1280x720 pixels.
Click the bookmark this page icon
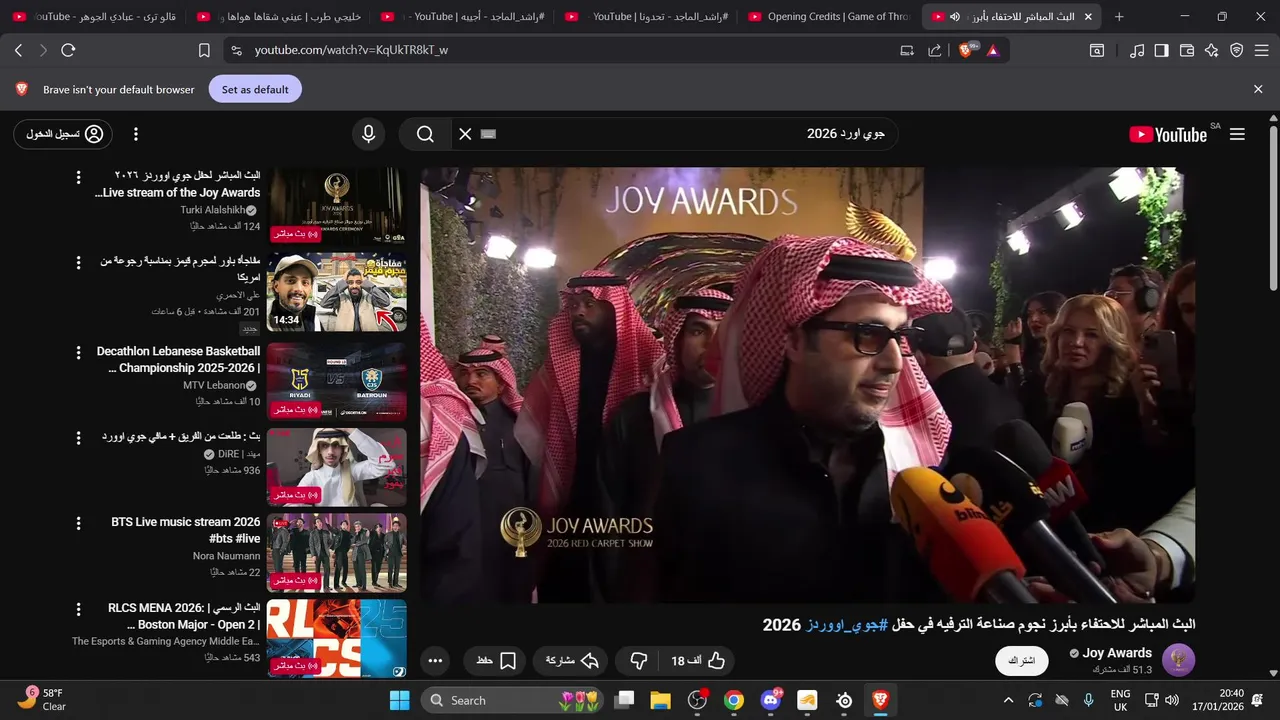click(x=204, y=50)
